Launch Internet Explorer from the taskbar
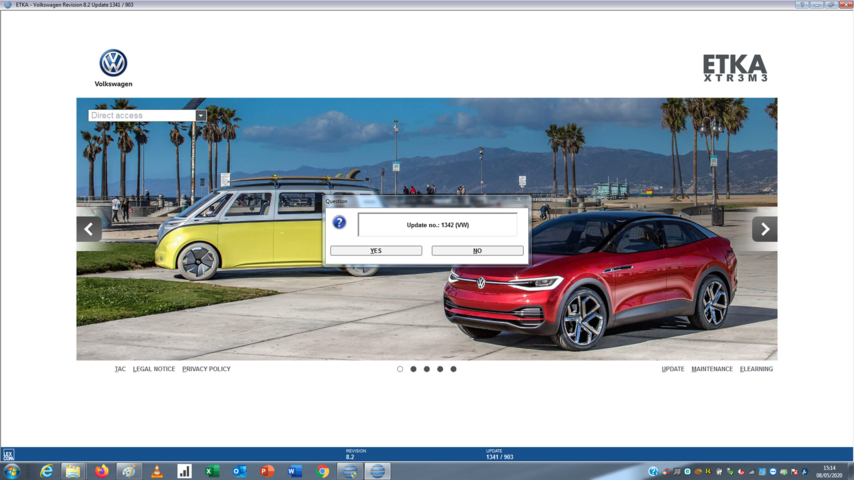 [46, 471]
